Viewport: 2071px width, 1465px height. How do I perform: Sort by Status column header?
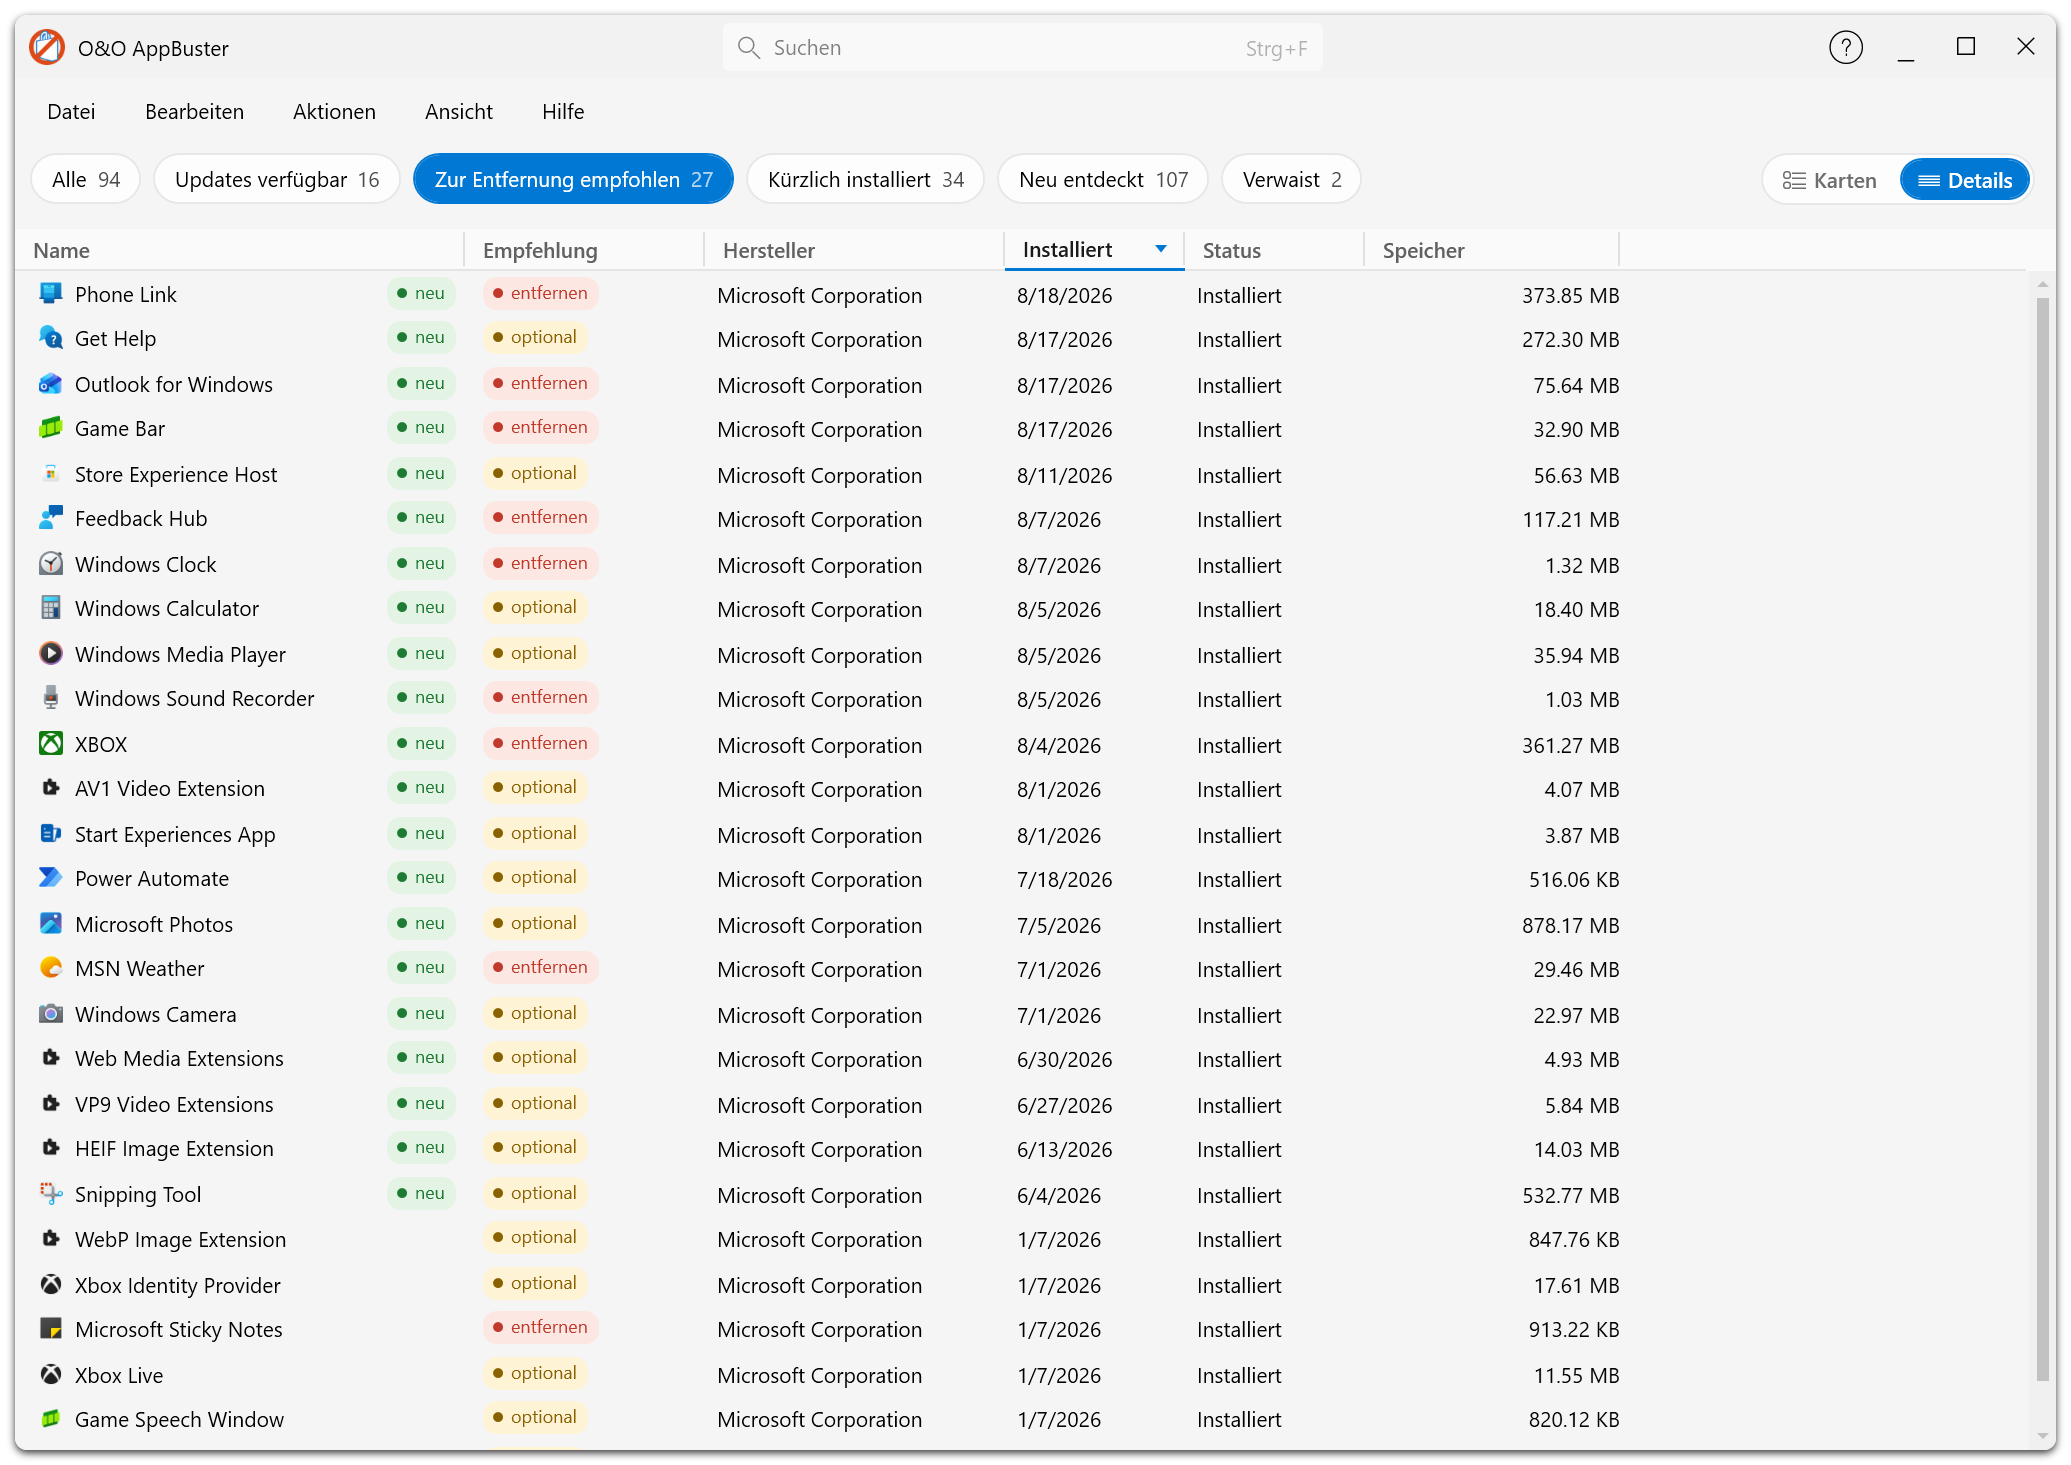[x=1275, y=251]
